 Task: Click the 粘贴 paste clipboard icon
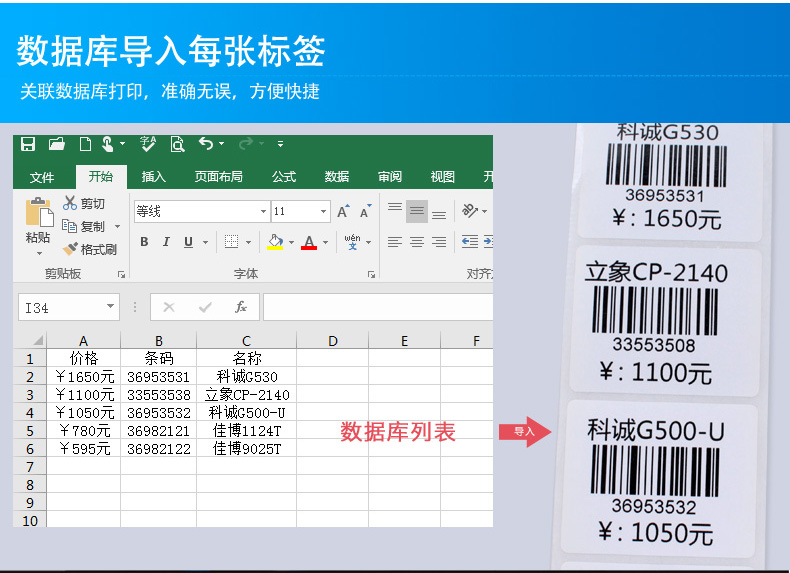pos(39,212)
